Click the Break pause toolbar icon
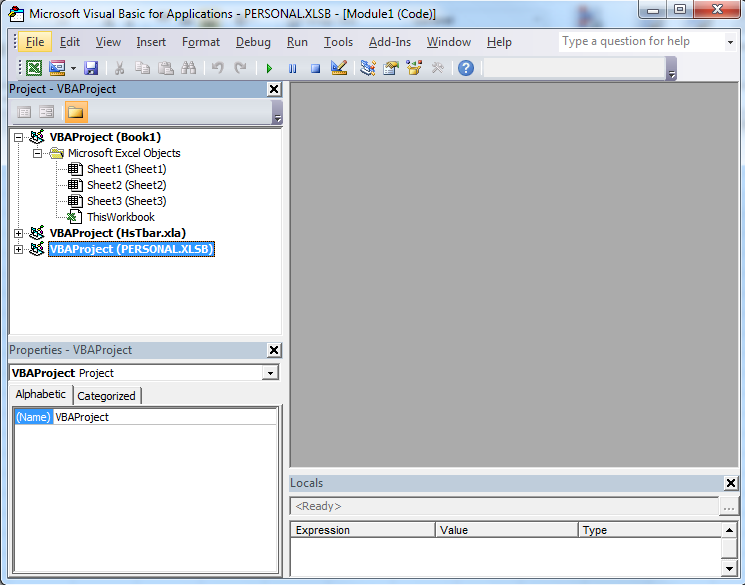 [x=292, y=68]
